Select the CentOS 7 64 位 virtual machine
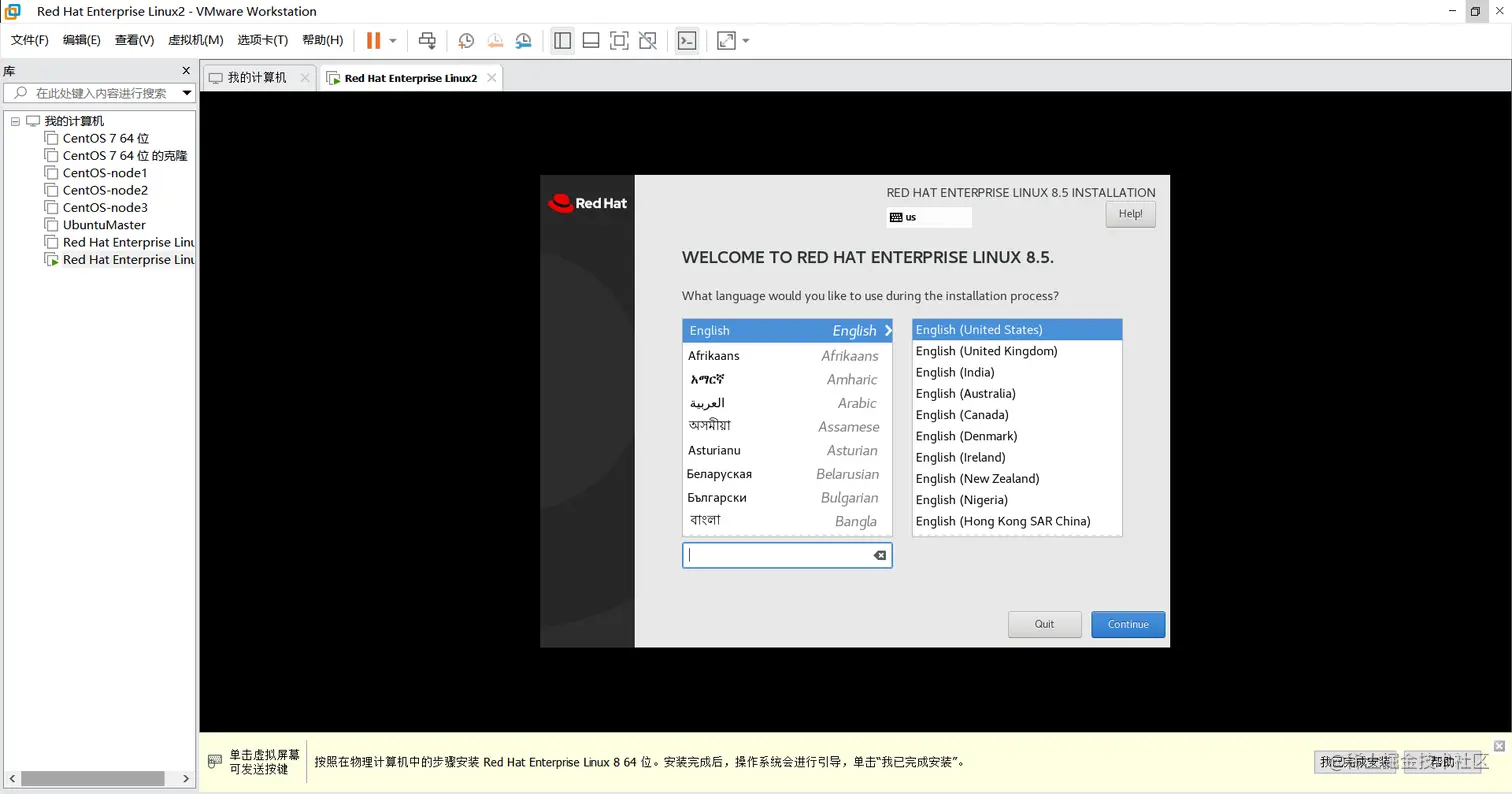The height and width of the screenshot is (794, 1512). click(105, 139)
